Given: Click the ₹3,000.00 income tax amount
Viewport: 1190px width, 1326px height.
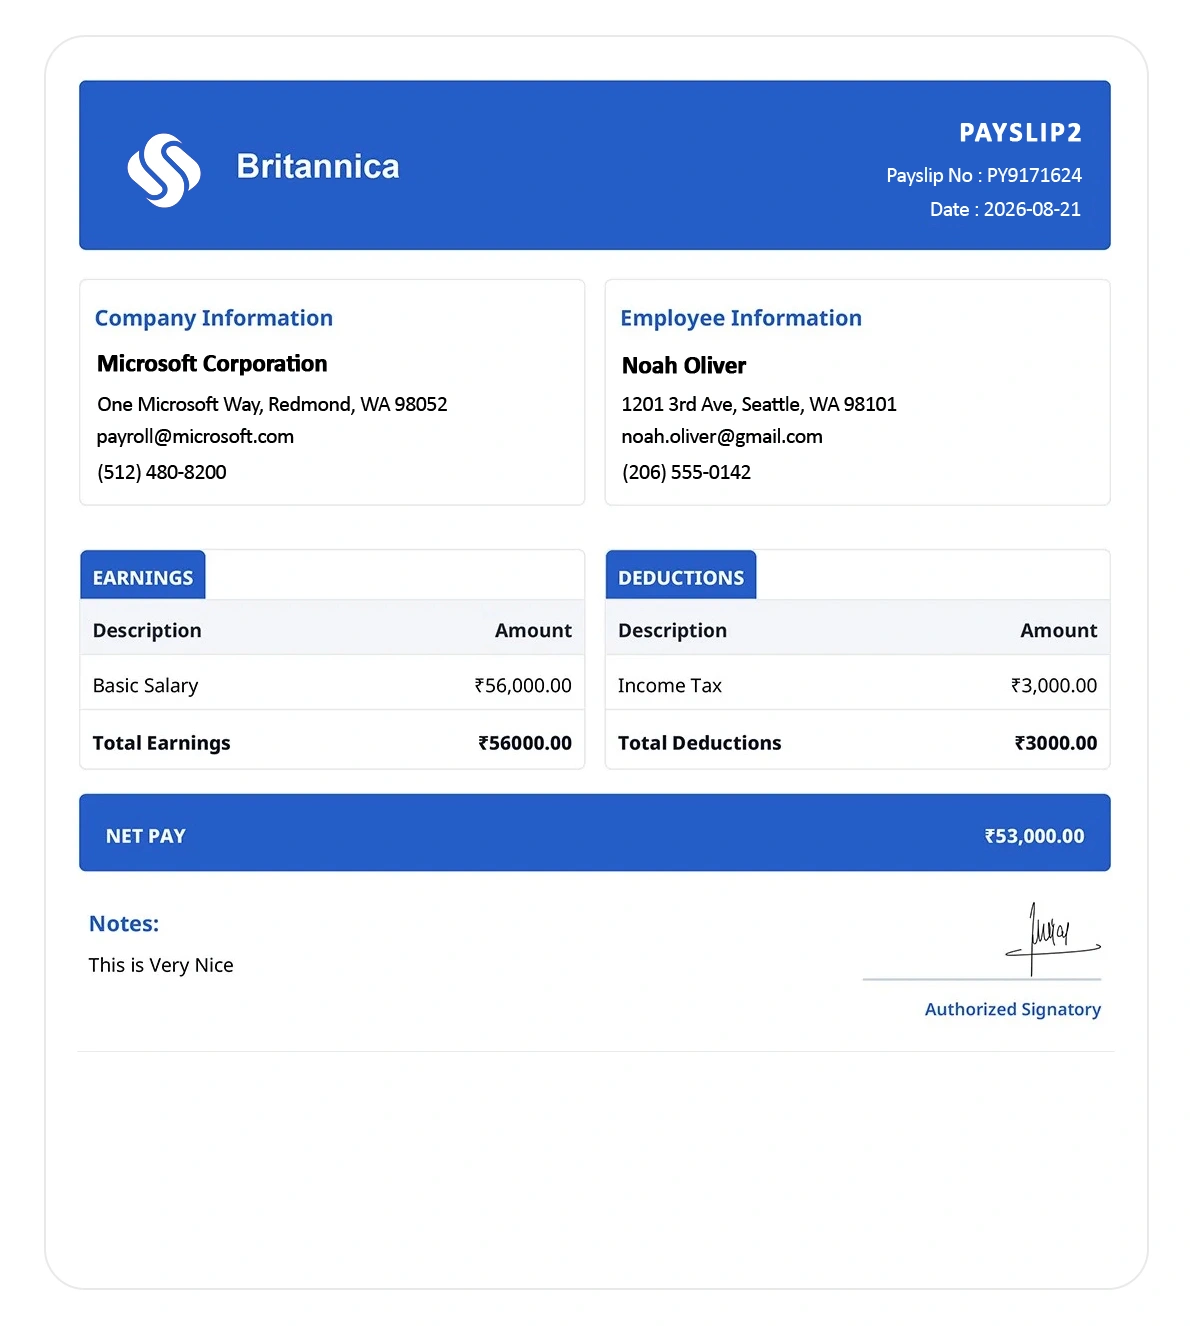Looking at the screenshot, I should pyautogui.click(x=1054, y=686).
